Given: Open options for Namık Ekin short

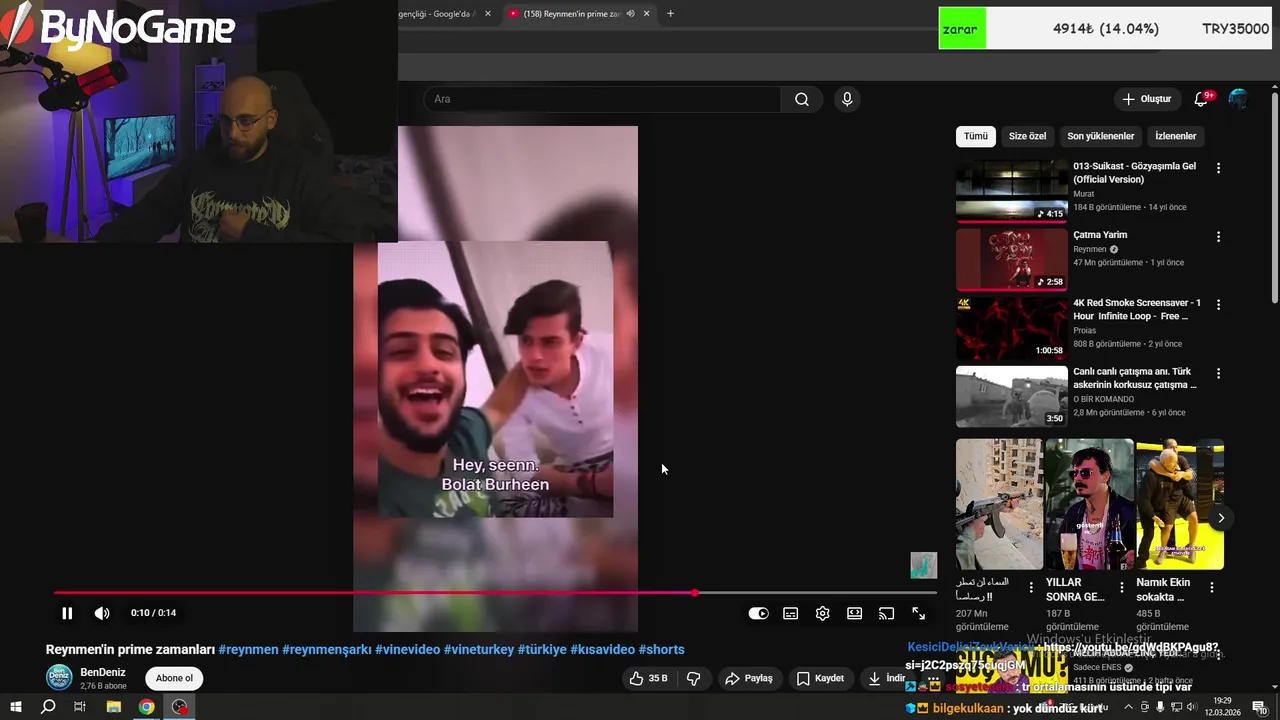Looking at the screenshot, I should tap(1211, 587).
